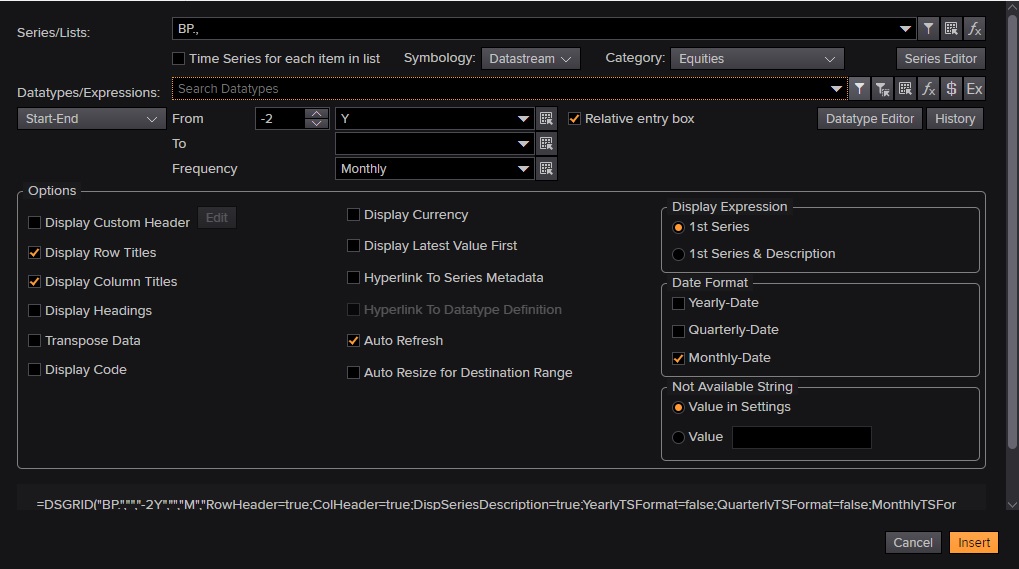
Task: Click the dollar sign currency icon
Action: pyautogui.click(x=951, y=89)
